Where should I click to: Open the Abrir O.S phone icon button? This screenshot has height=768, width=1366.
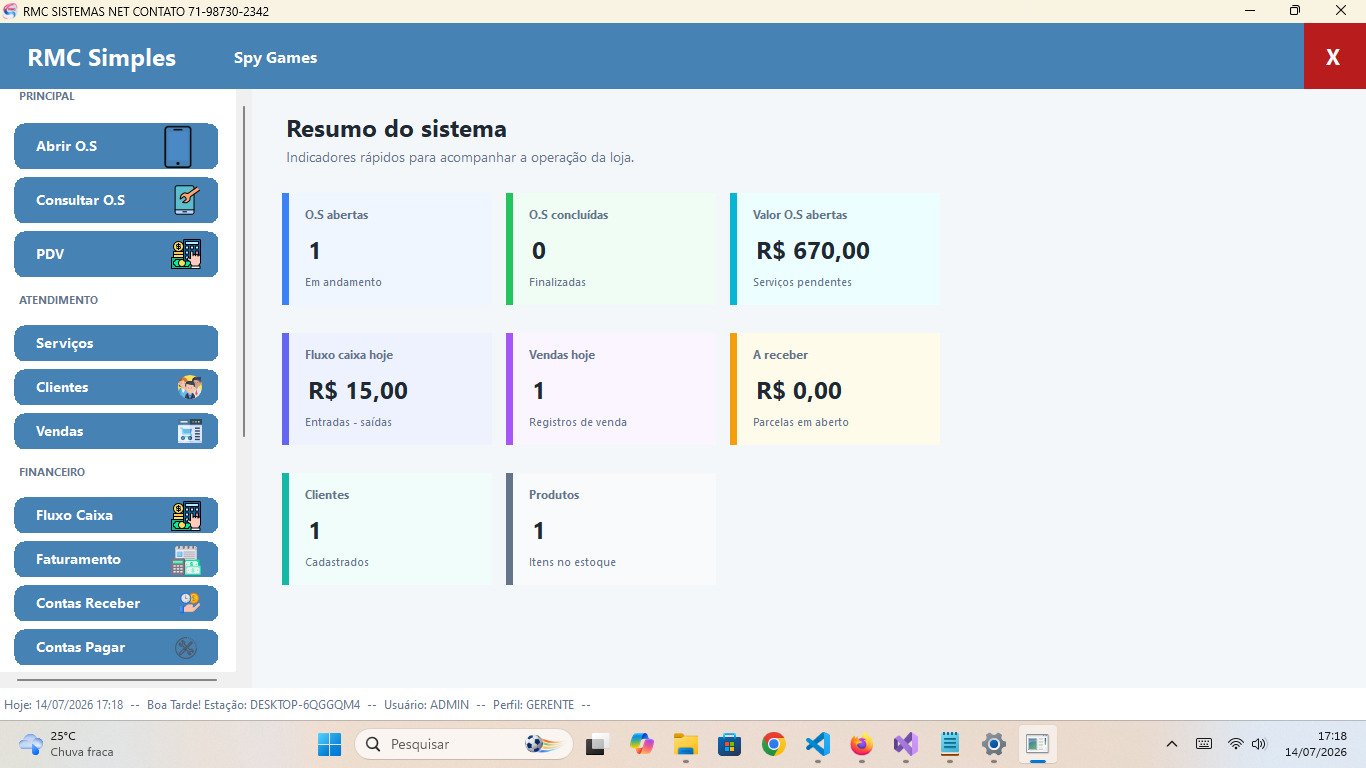pos(116,146)
